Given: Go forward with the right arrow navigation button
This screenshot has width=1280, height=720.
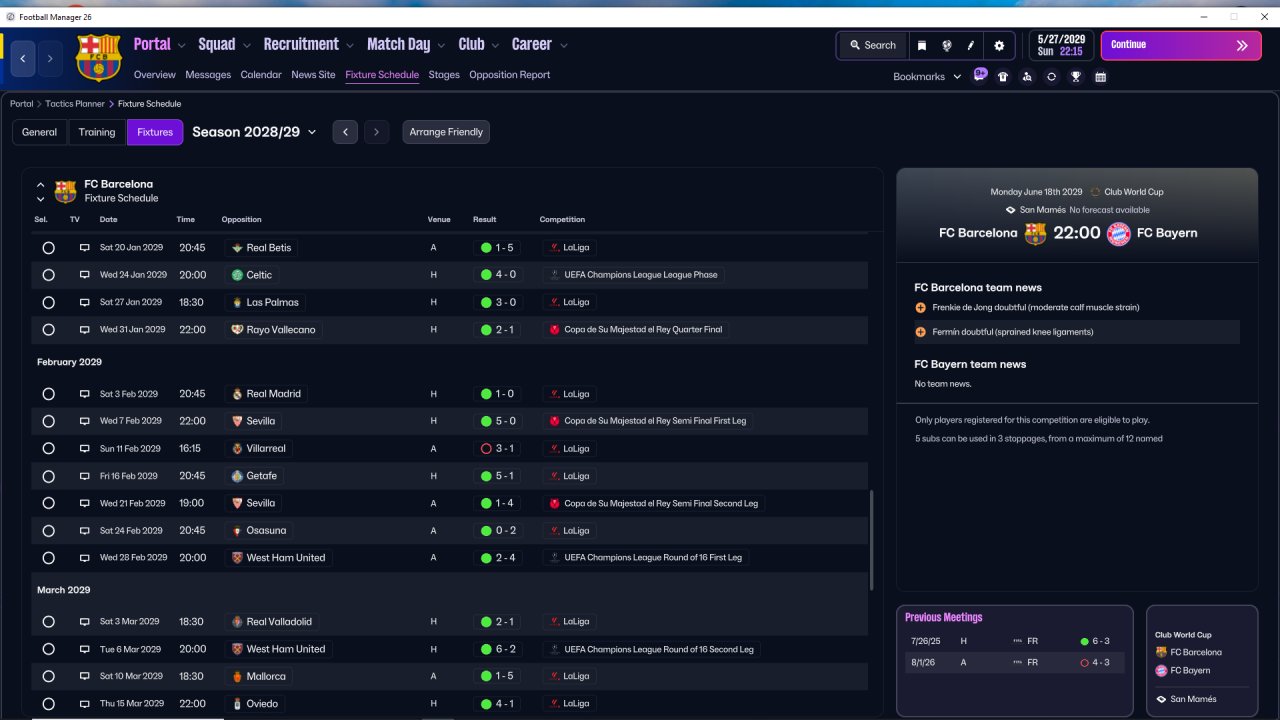Looking at the screenshot, I should pyautogui.click(x=50, y=59).
